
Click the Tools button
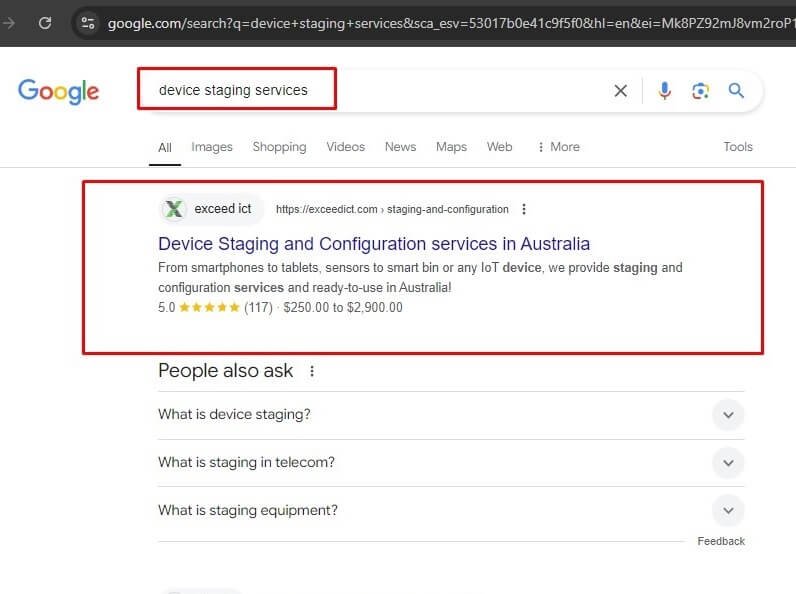point(738,147)
